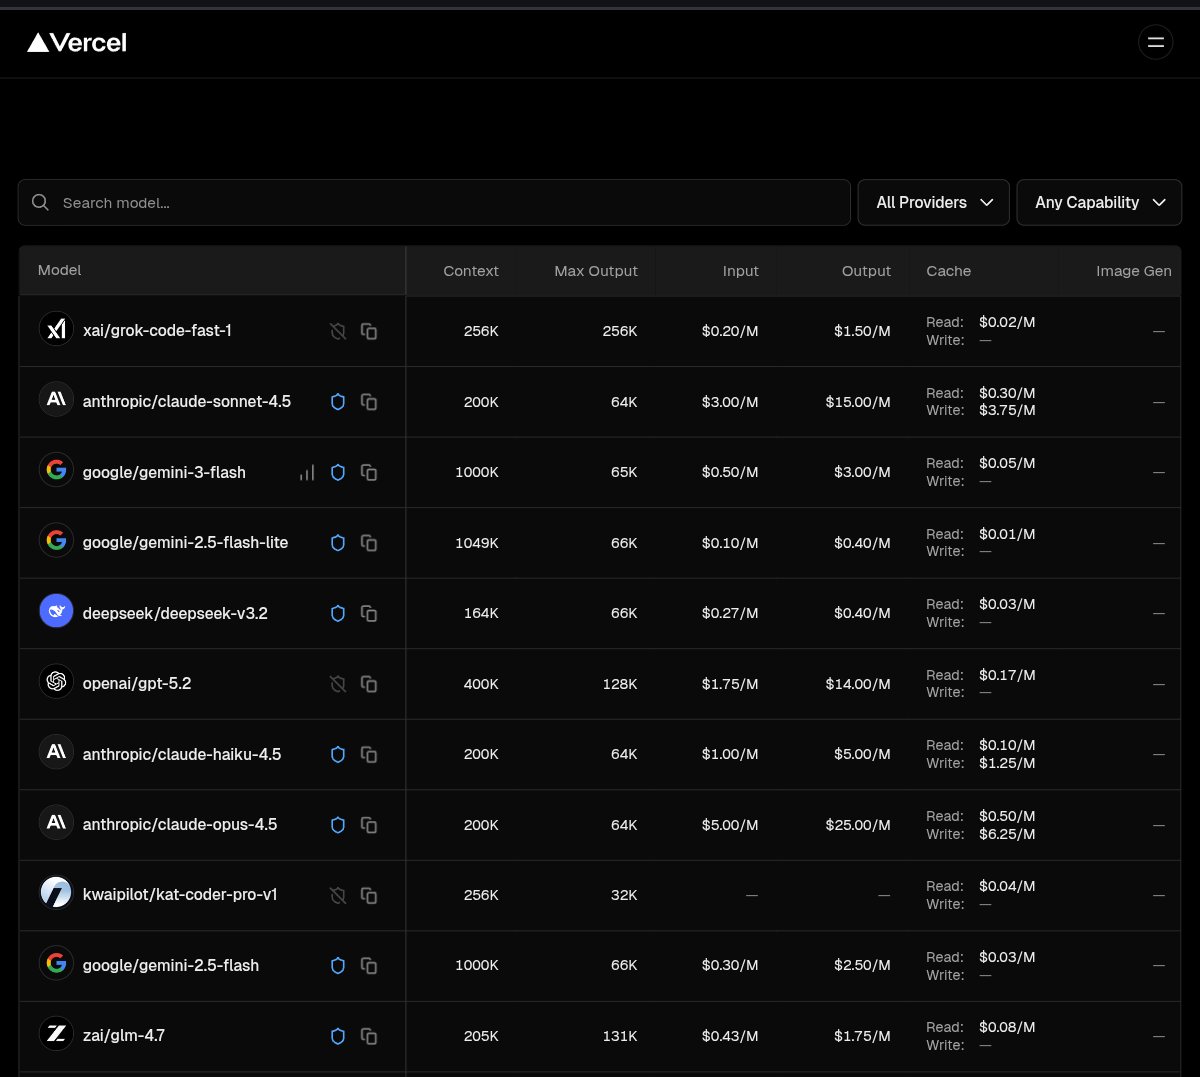Copy the zai/glm-4.7 model ID
Viewport: 1200px width, 1077px height.
369,1036
